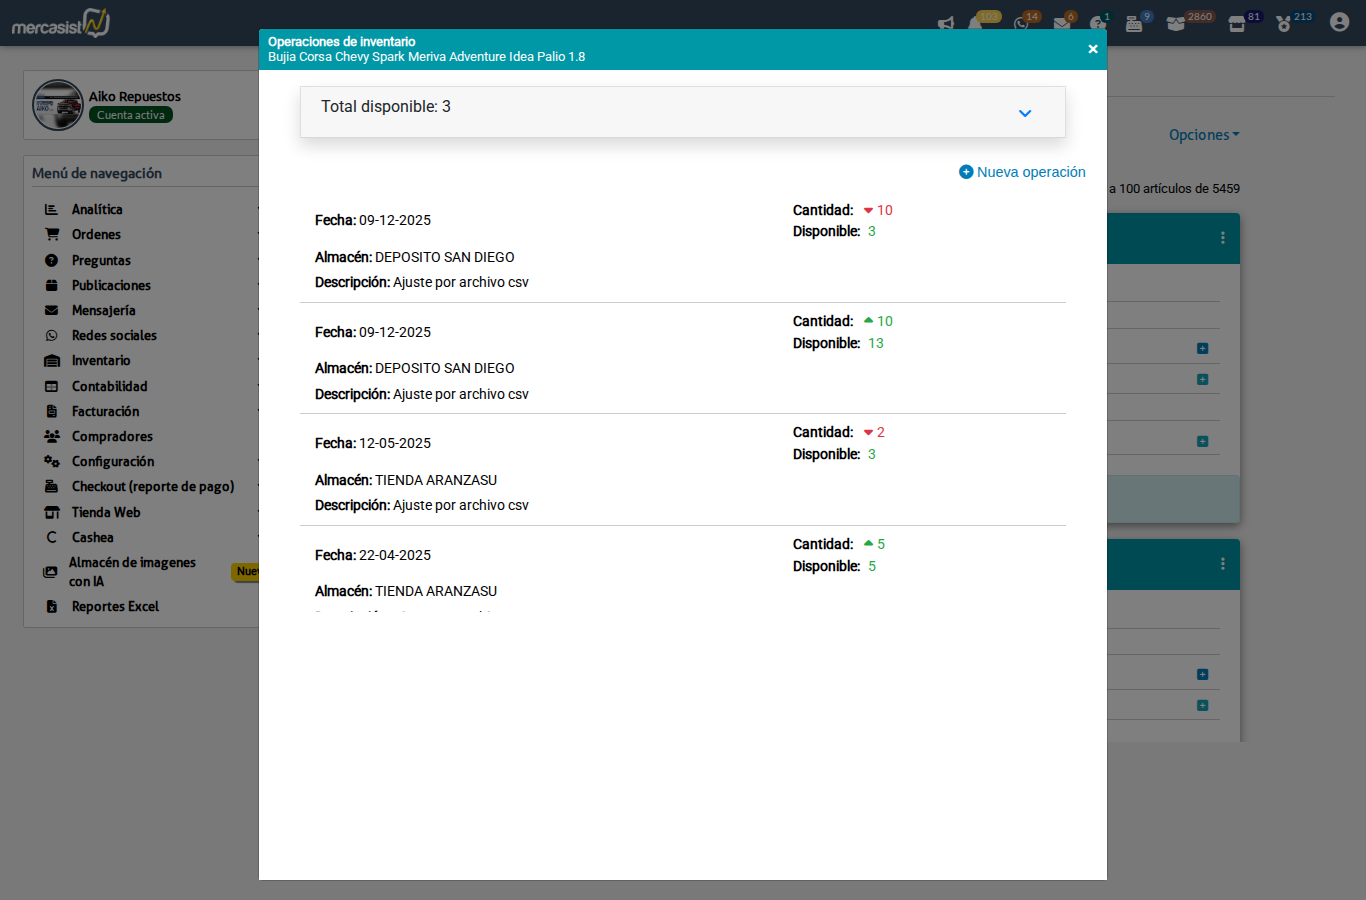1366x900 pixels.
Task: Click the Analítica chart icon
Action: [52, 209]
